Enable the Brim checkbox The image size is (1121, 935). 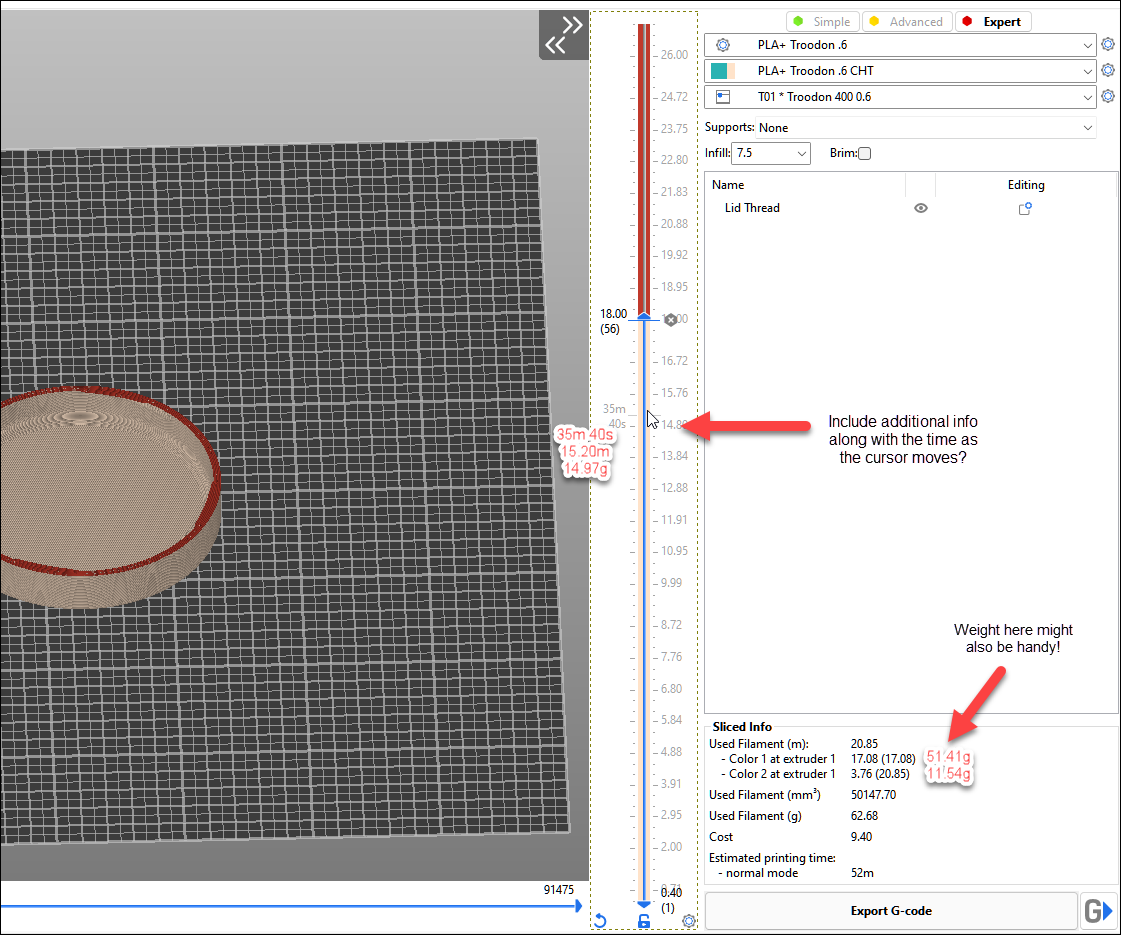[864, 153]
